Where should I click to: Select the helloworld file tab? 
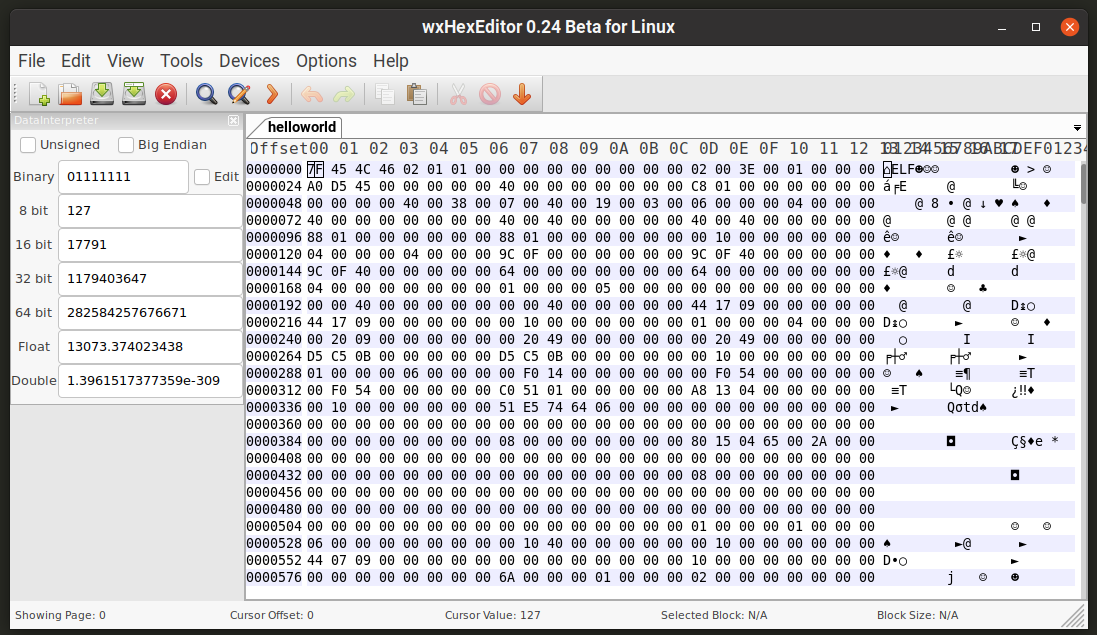point(303,127)
